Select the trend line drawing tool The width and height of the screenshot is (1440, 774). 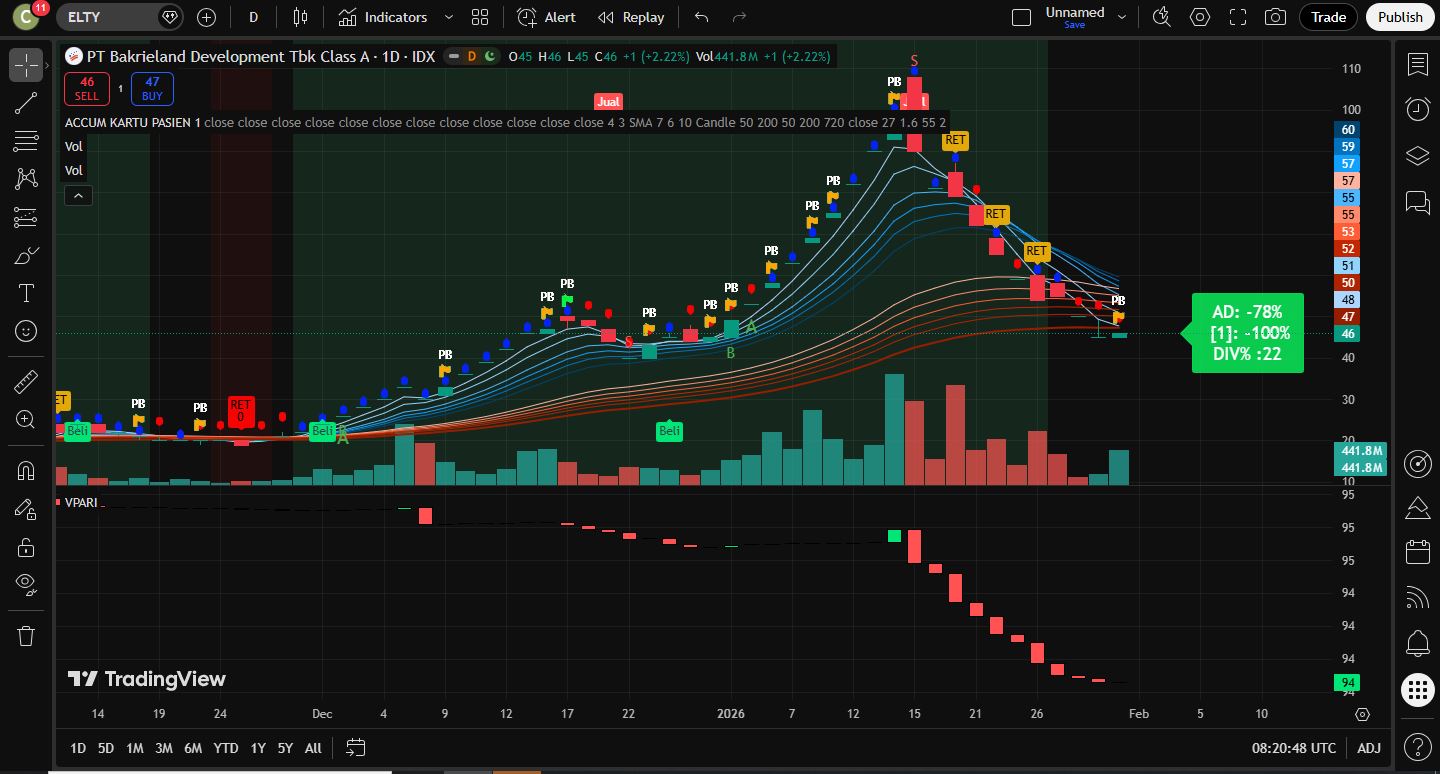pyautogui.click(x=26, y=103)
